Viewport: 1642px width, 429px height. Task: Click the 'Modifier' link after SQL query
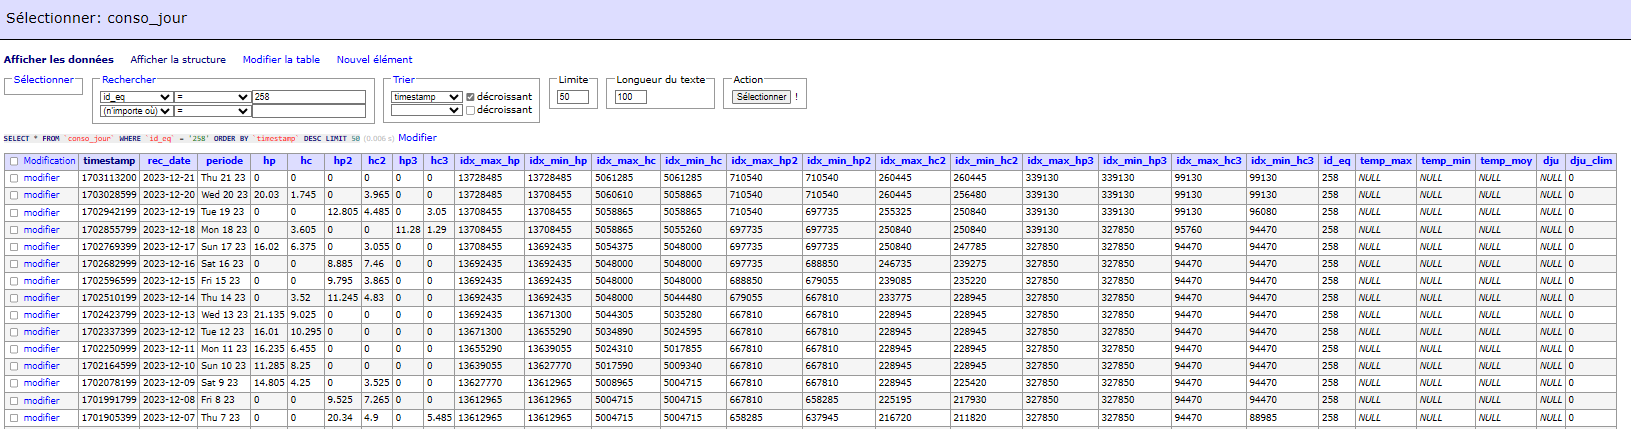coord(417,138)
